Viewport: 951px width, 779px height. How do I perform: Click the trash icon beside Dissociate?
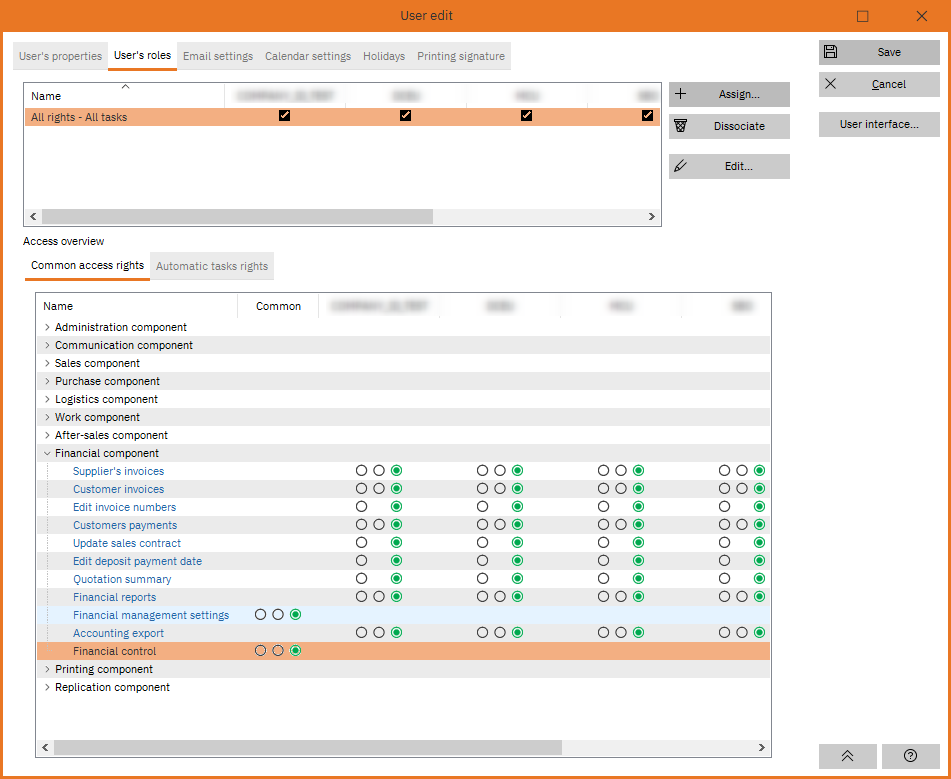681,126
